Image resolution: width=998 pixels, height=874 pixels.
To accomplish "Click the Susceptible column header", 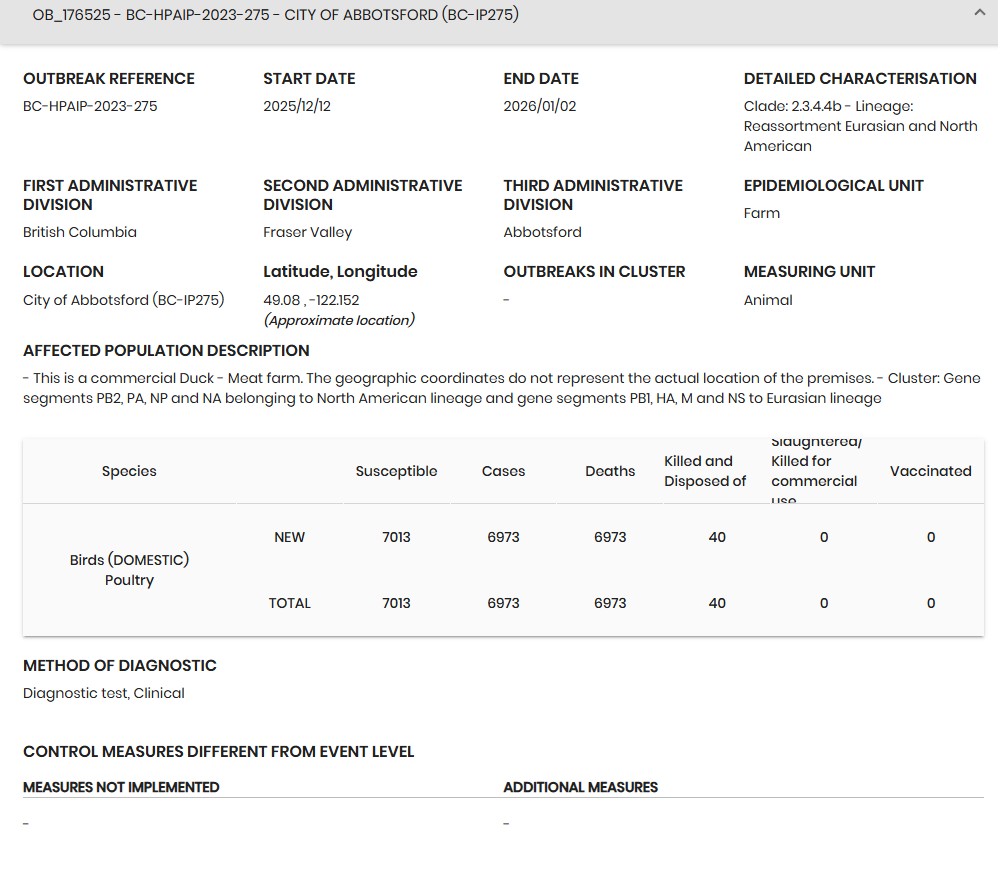I will click(396, 471).
